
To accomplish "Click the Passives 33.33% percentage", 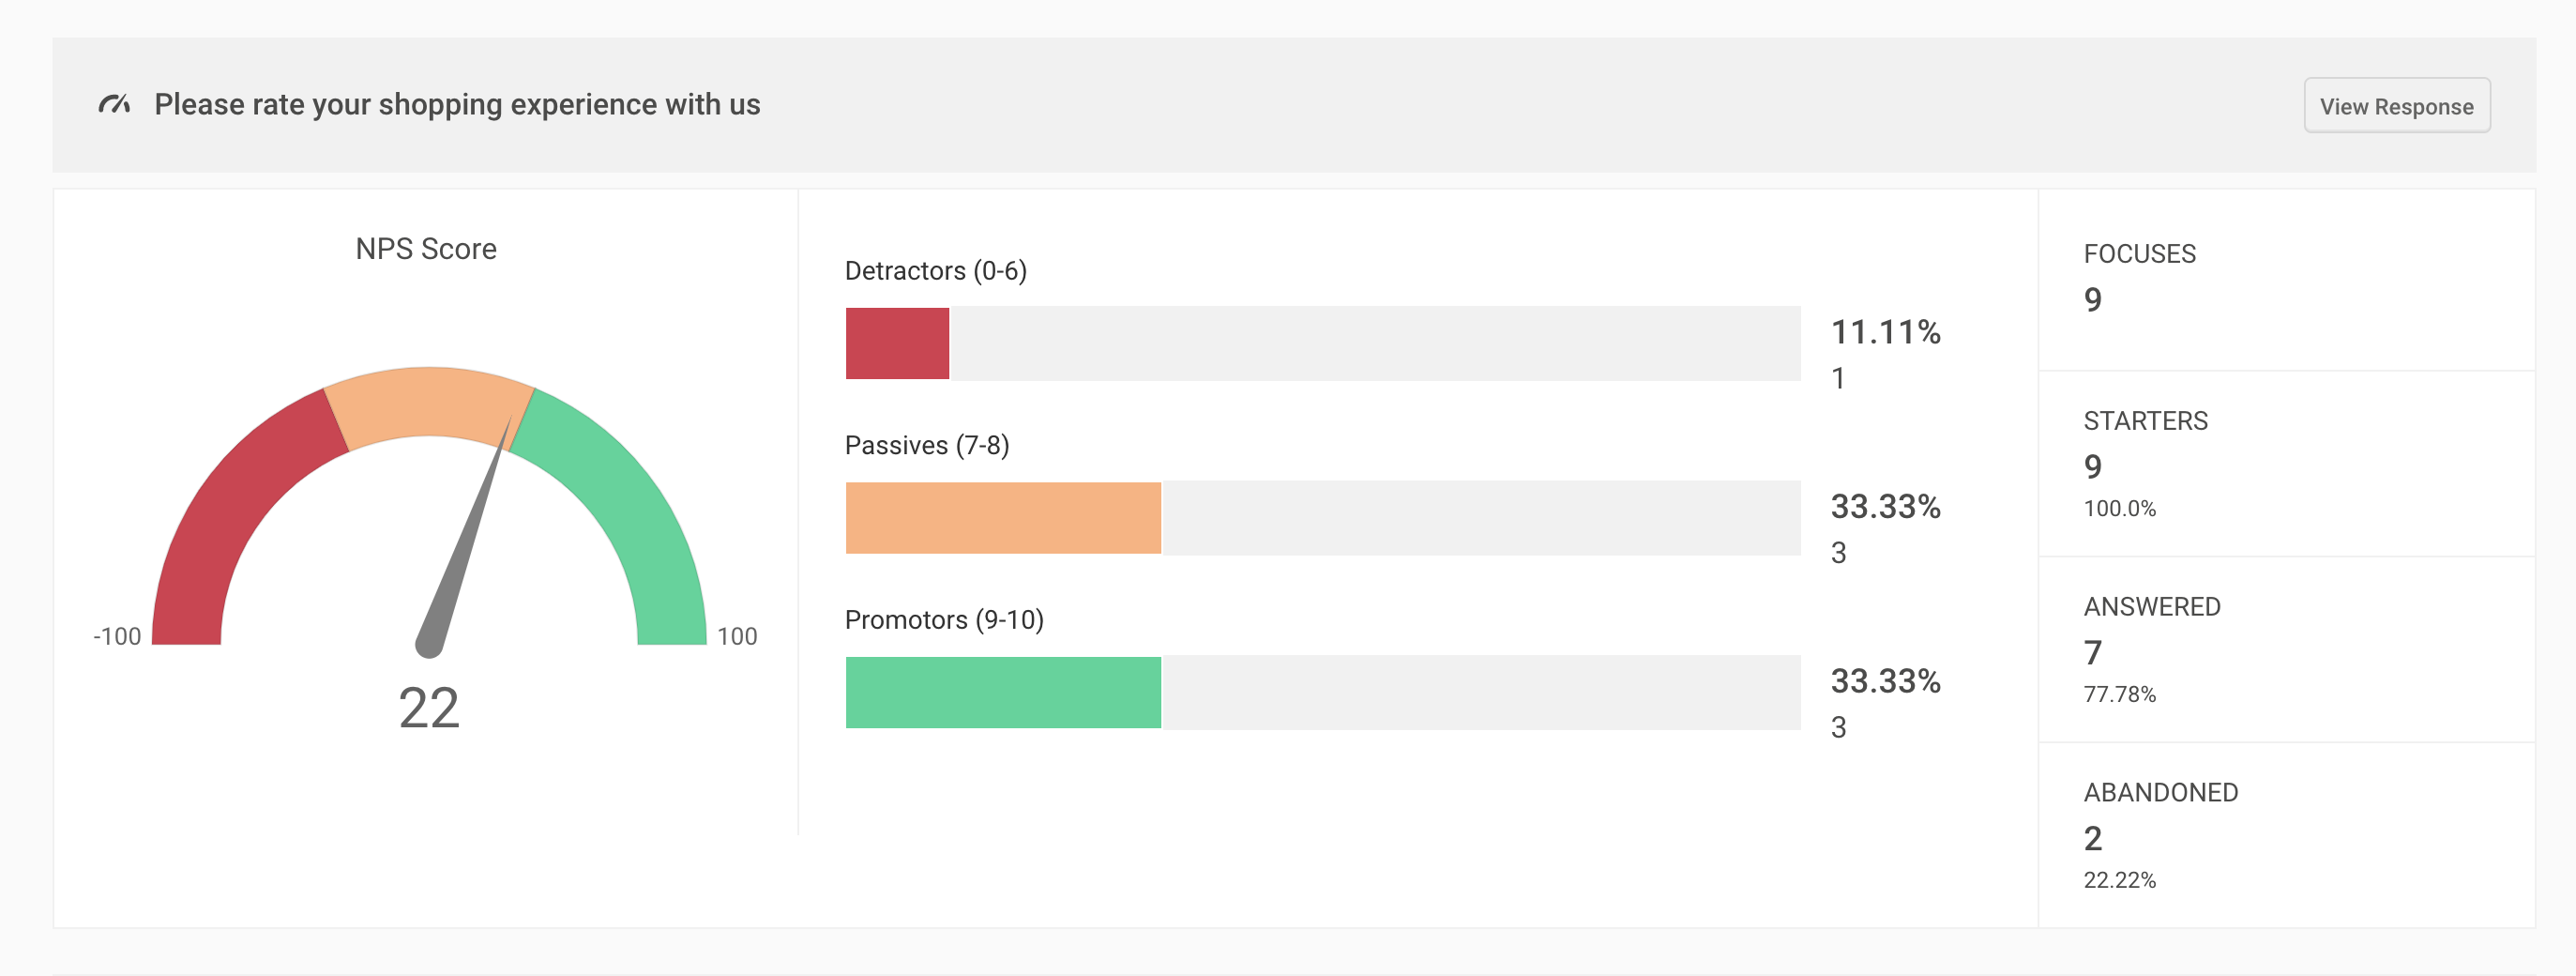I will [x=1885, y=507].
